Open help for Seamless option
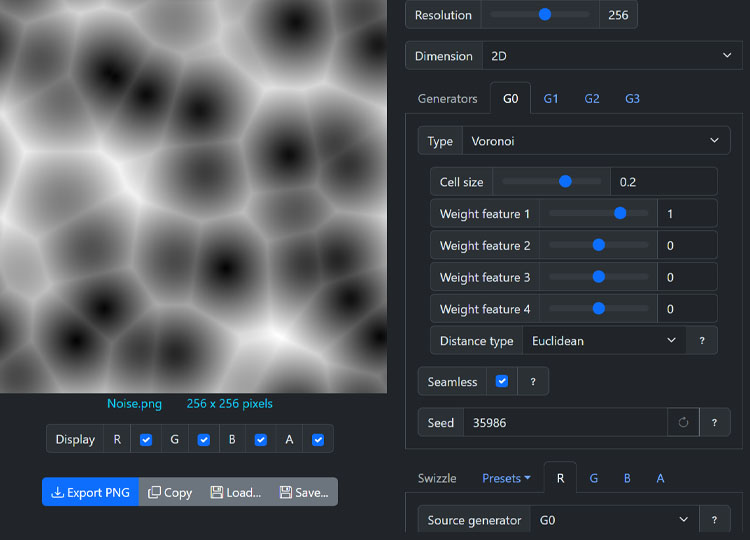This screenshot has height=540, width=750. click(x=532, y=381)
